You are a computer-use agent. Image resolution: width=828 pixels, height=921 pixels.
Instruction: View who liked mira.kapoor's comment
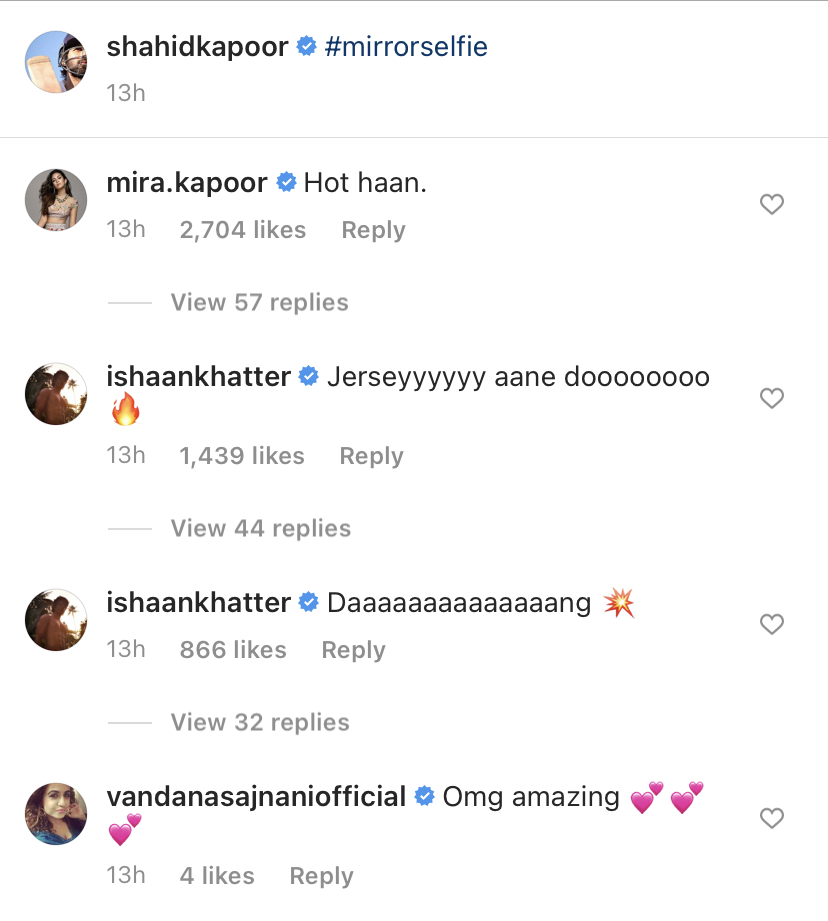(242, 230)
